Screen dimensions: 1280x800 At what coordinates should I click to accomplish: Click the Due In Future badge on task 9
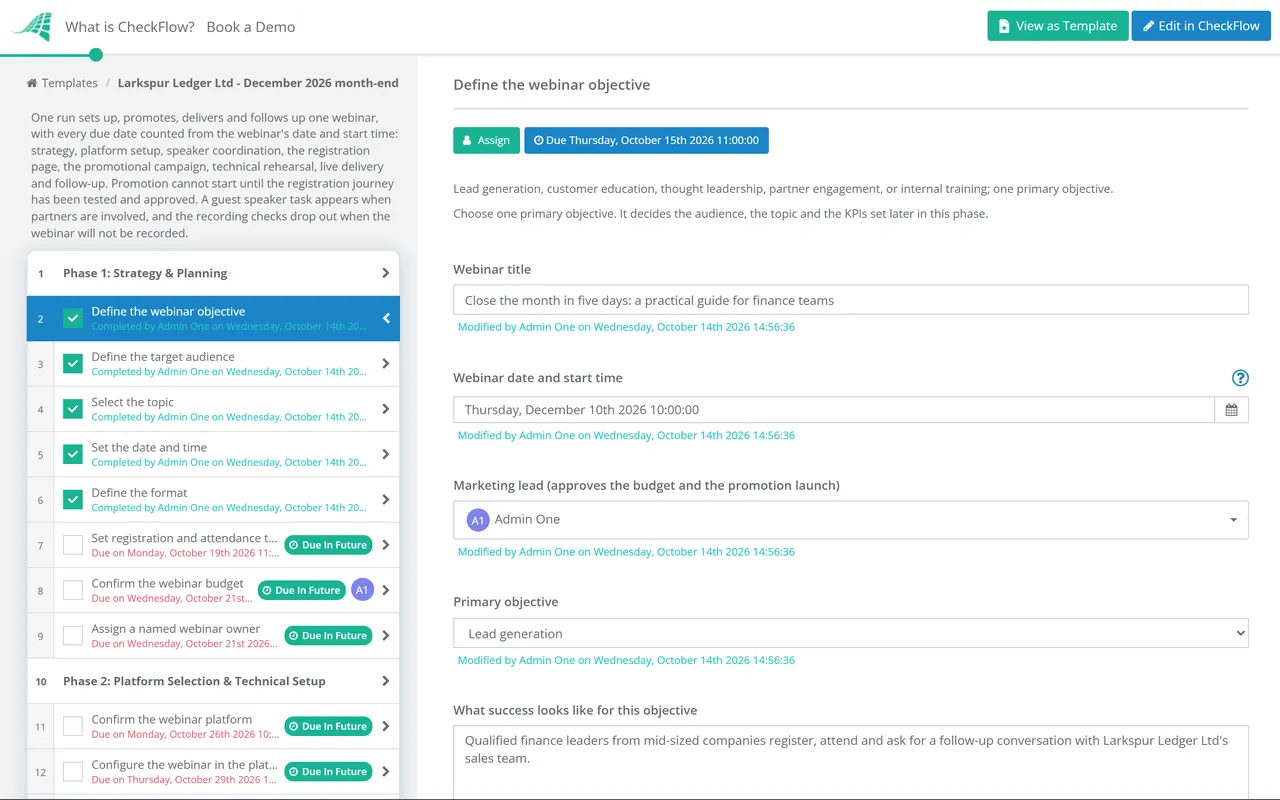328,636
